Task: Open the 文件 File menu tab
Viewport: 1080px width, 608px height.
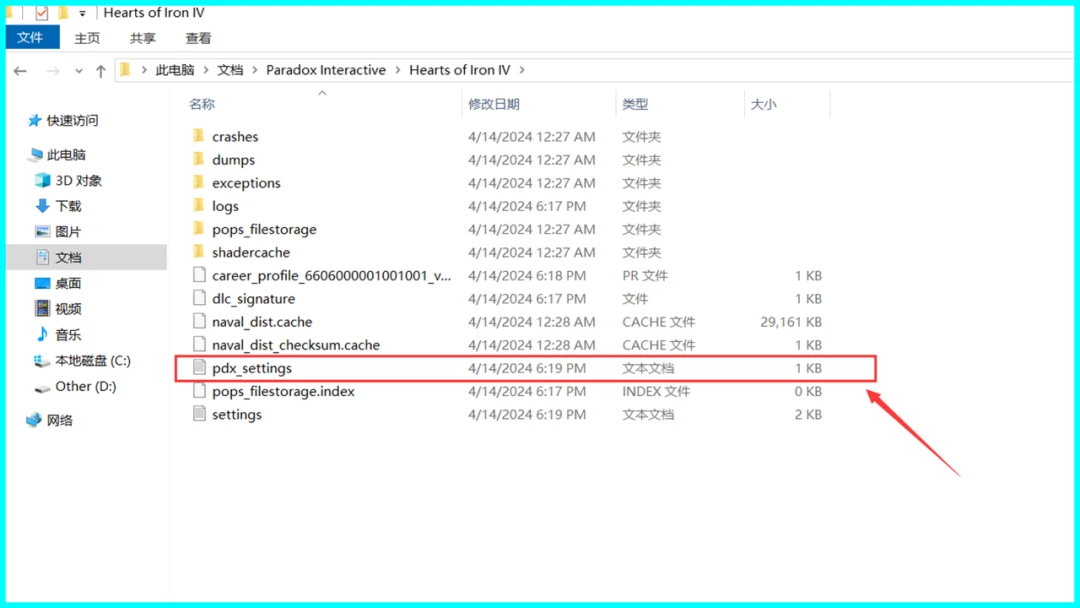Action: [31, 38]
